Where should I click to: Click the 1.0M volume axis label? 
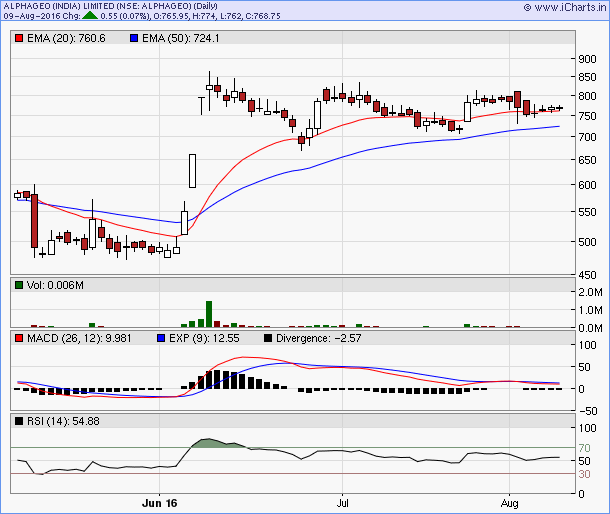click(x=590, y=310)
